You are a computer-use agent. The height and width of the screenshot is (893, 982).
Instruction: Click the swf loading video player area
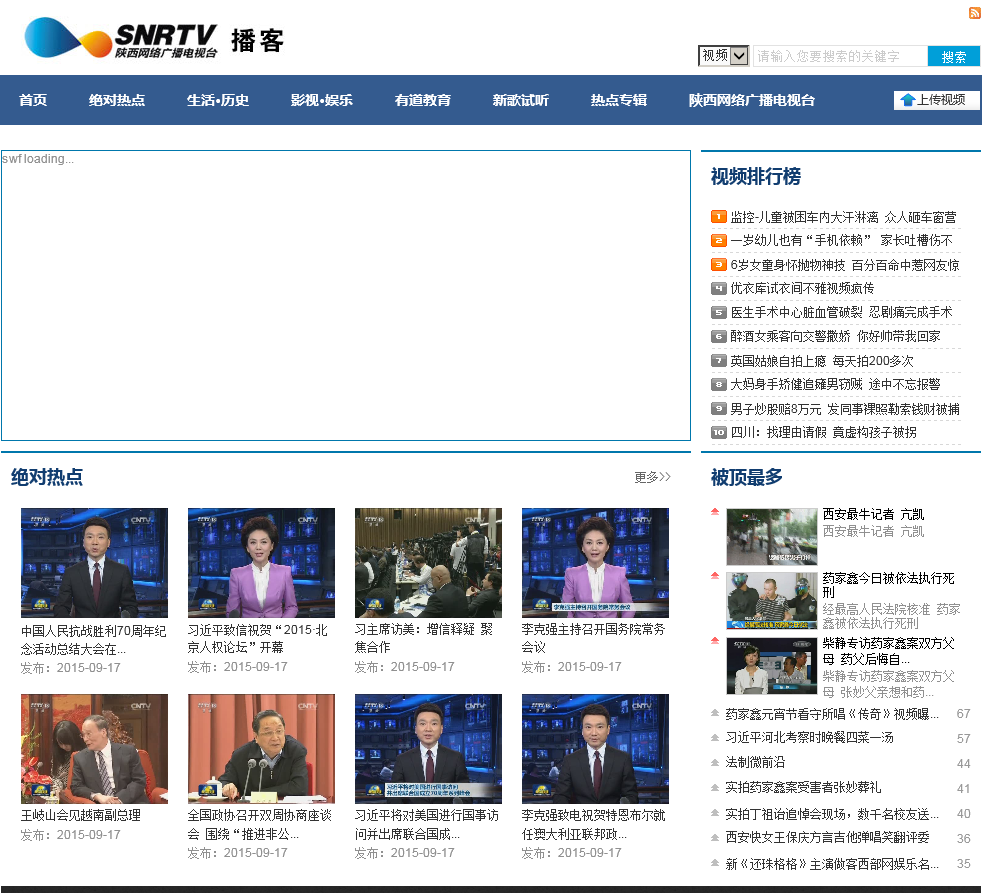coord(345,295)
